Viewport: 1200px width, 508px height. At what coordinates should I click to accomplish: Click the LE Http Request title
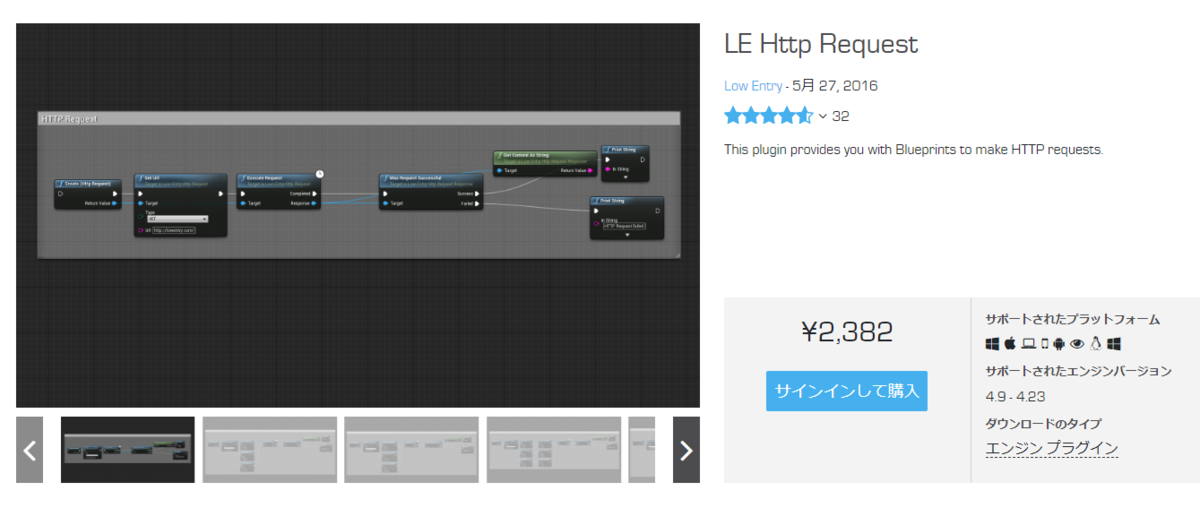click(x=821, y=44)
